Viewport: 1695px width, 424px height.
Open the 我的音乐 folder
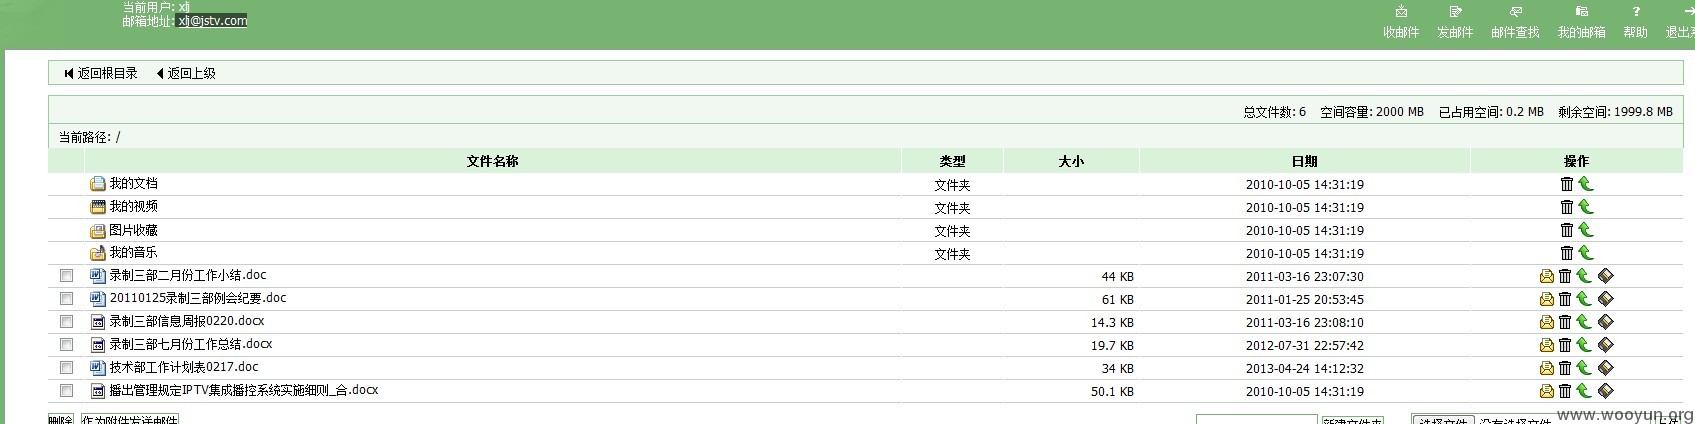tap(133, 253)
